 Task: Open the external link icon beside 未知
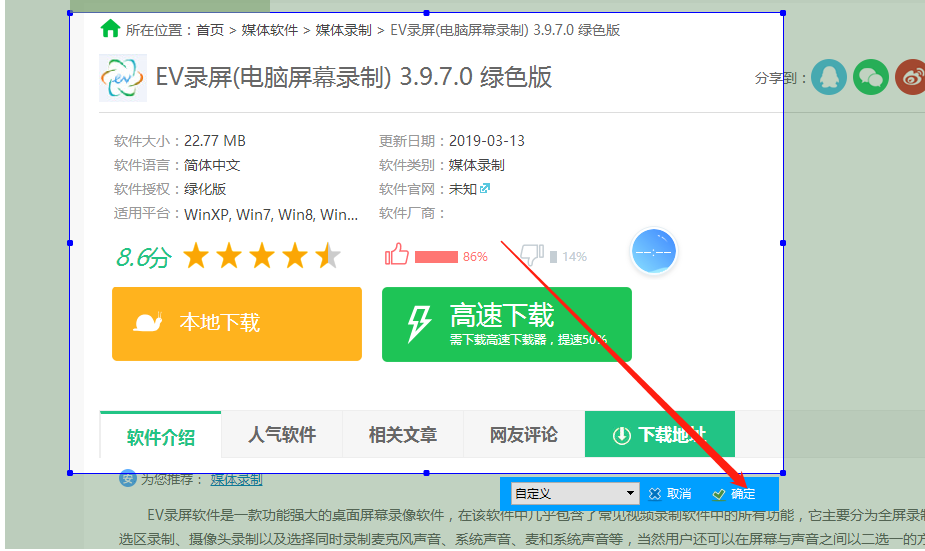tap(485, 188)
